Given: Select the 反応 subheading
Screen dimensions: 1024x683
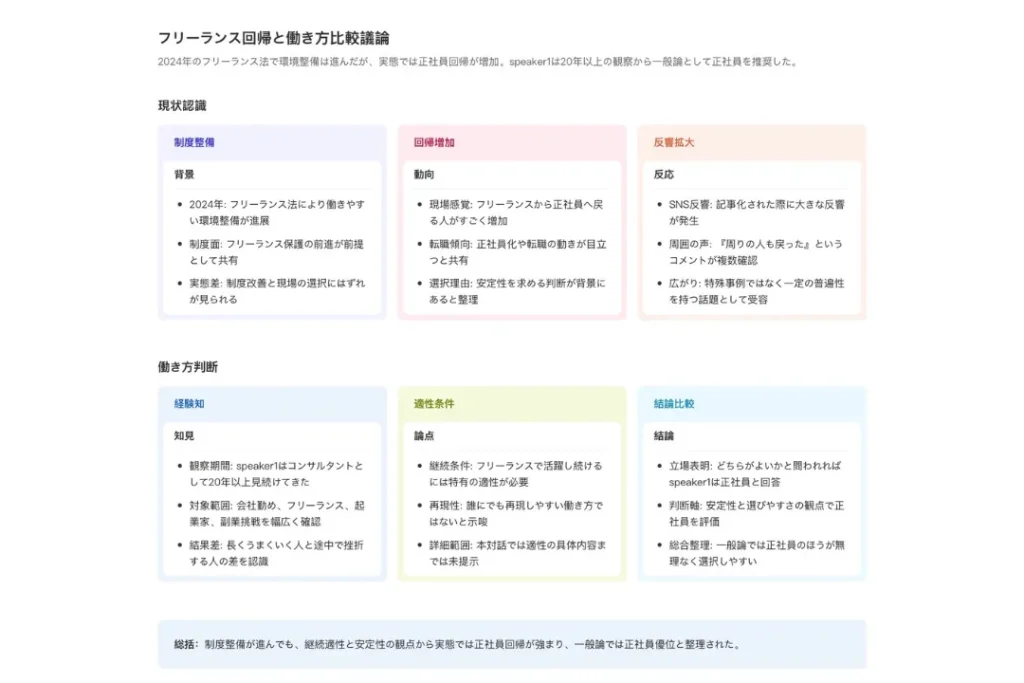Looking at the screenshot, I should (x=664, y=174).
